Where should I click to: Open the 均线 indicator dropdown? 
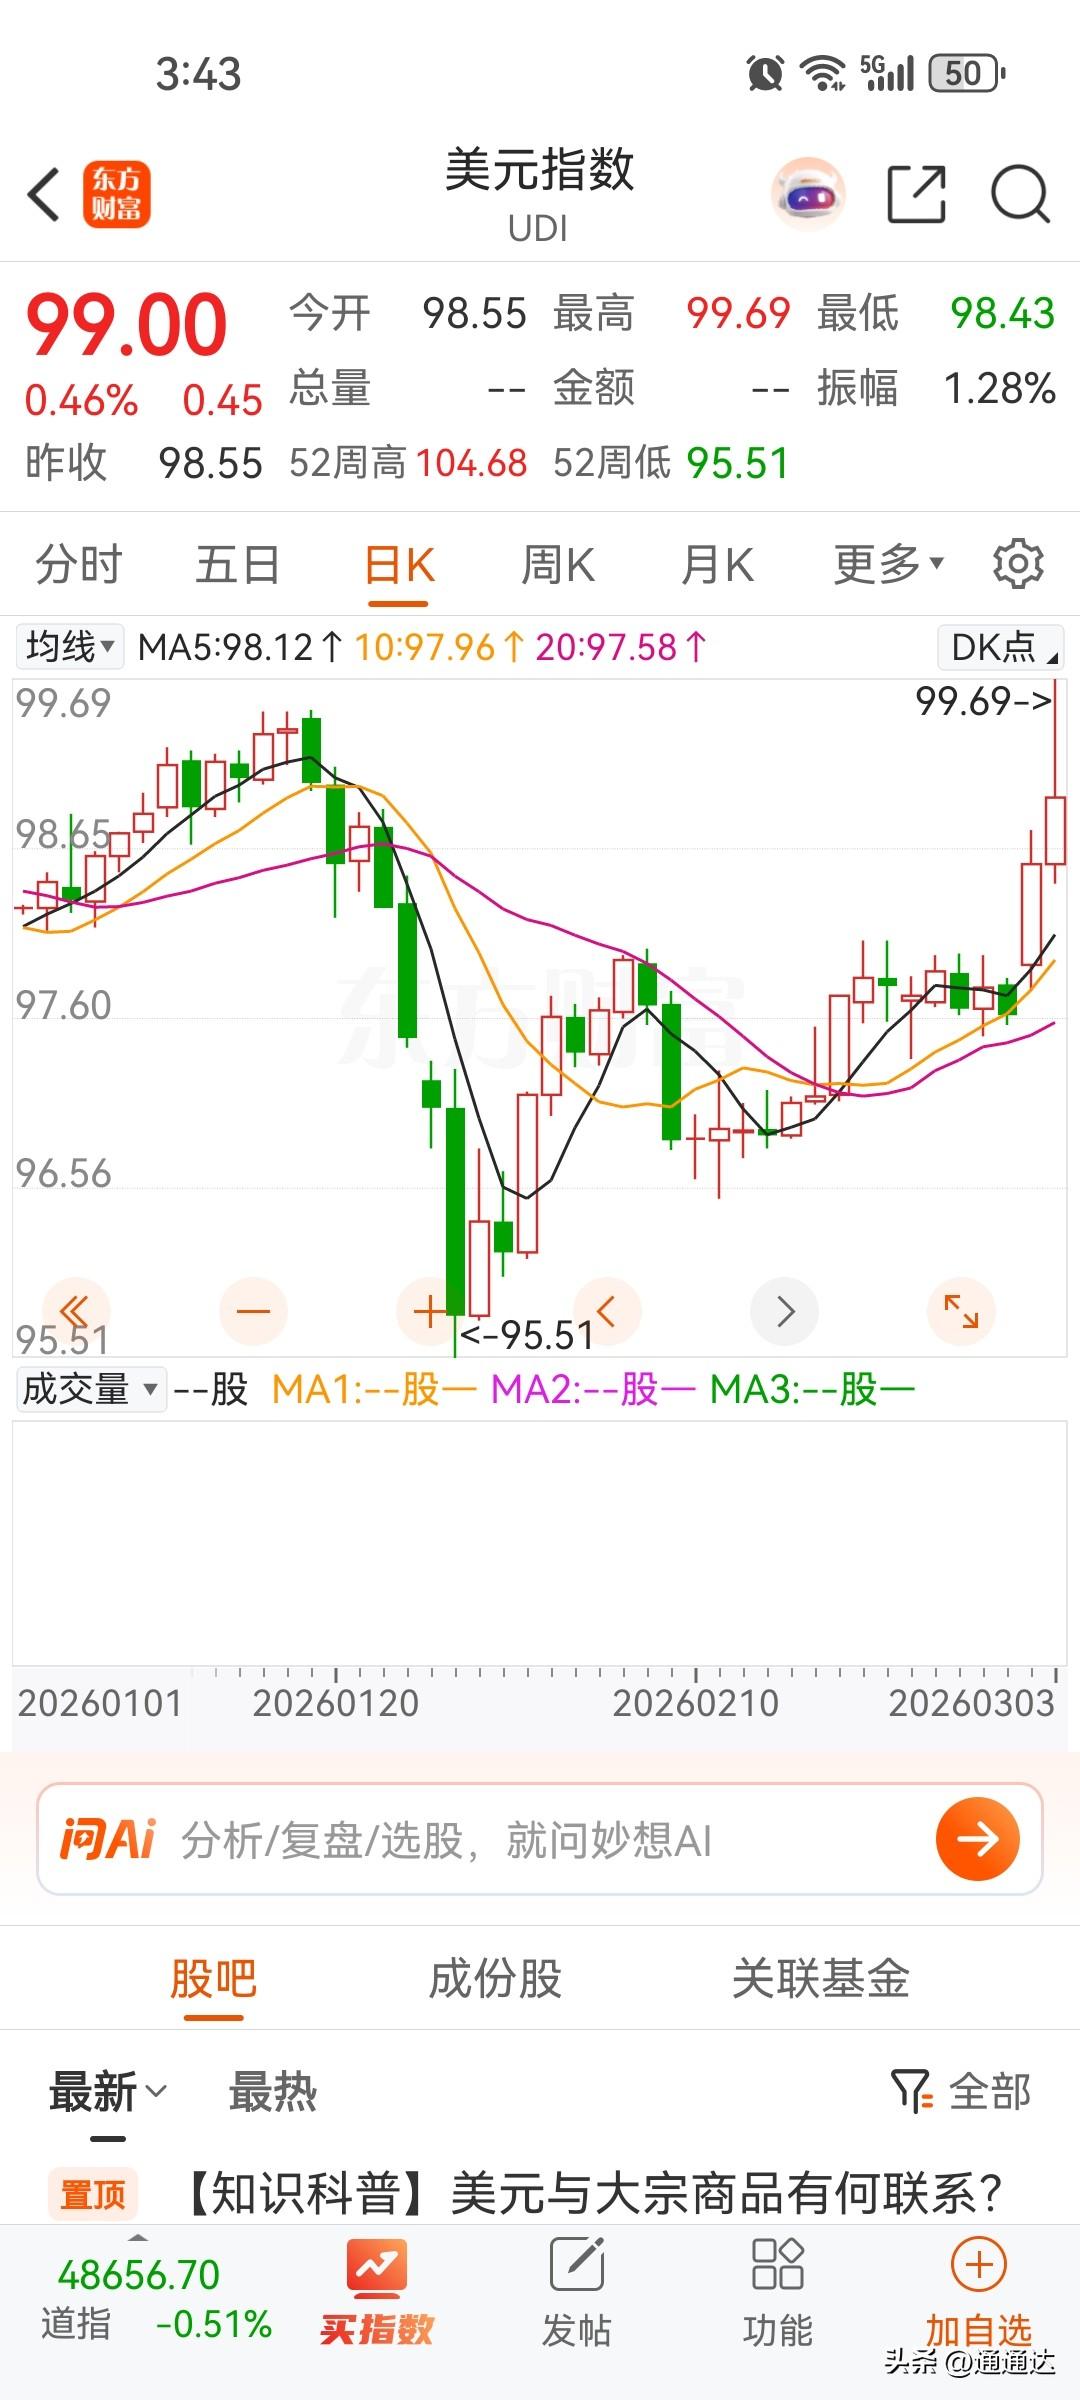69,646
